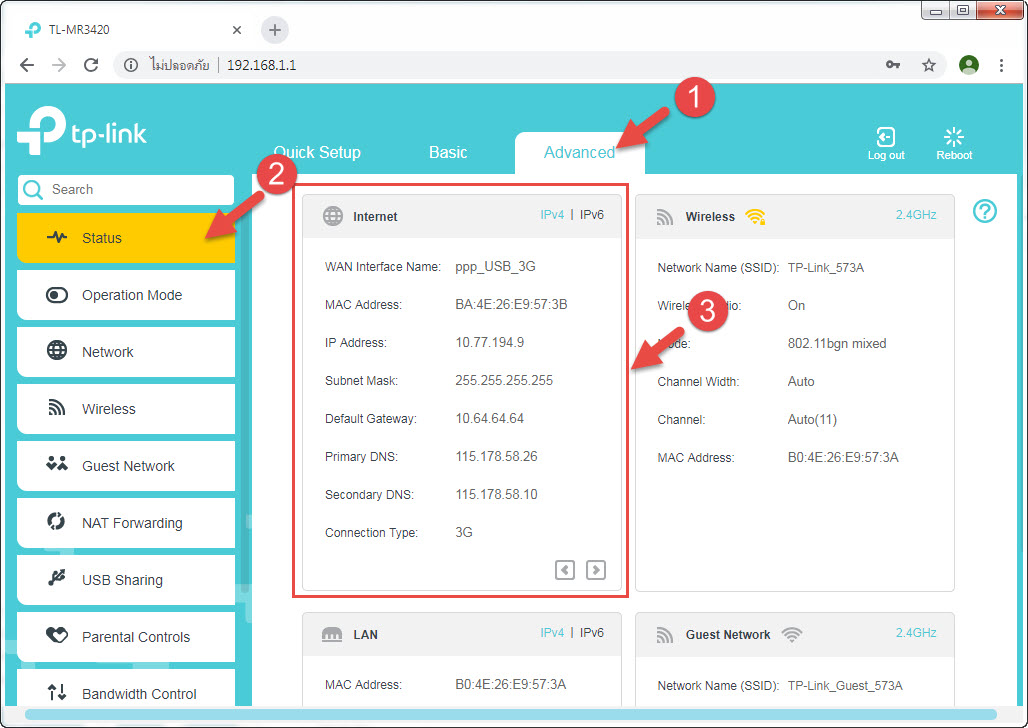Close the TL-MR3420 browser tab

click(237, 30)
